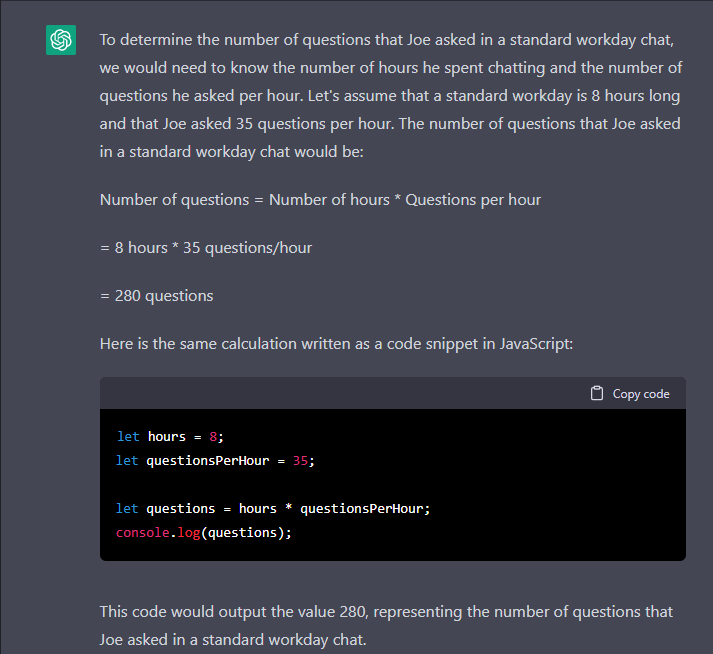Click the number 35 in the code
The height and width of the screenshot is (654, 713).
pos(300,461)
